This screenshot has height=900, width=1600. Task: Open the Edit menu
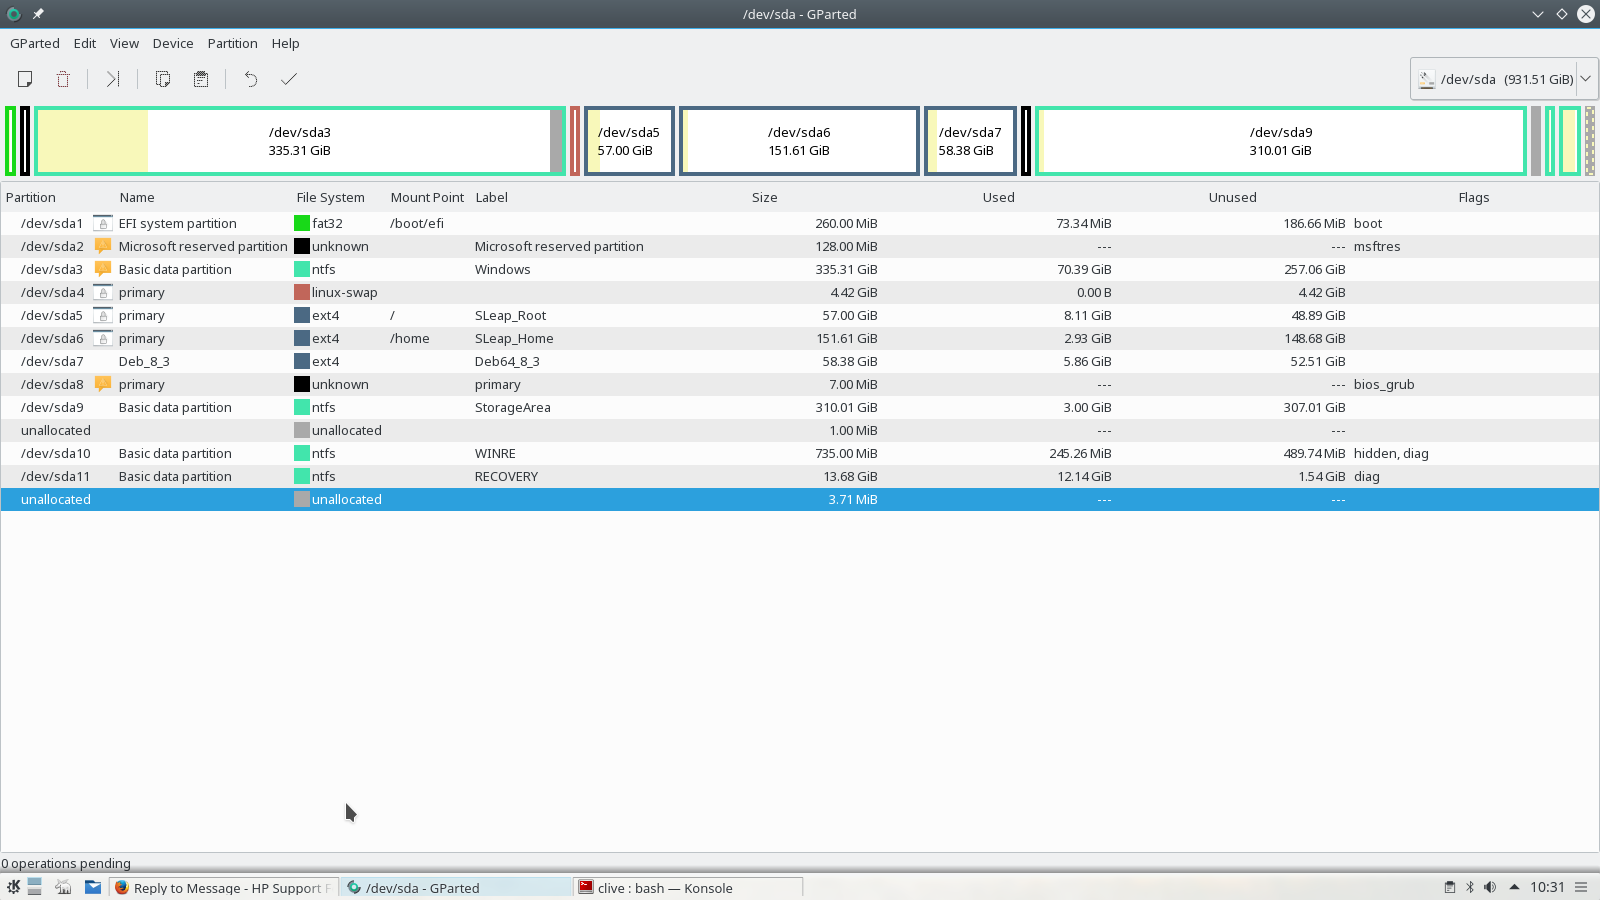point(85,43)
